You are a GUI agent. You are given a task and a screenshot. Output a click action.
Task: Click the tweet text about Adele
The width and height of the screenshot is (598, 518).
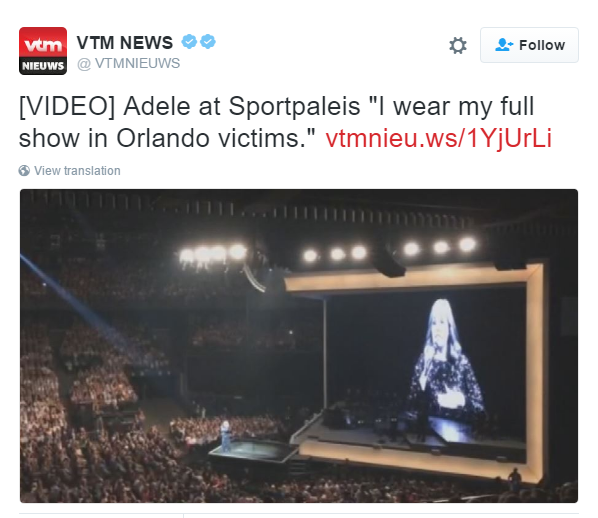click(x=285, y=122)
